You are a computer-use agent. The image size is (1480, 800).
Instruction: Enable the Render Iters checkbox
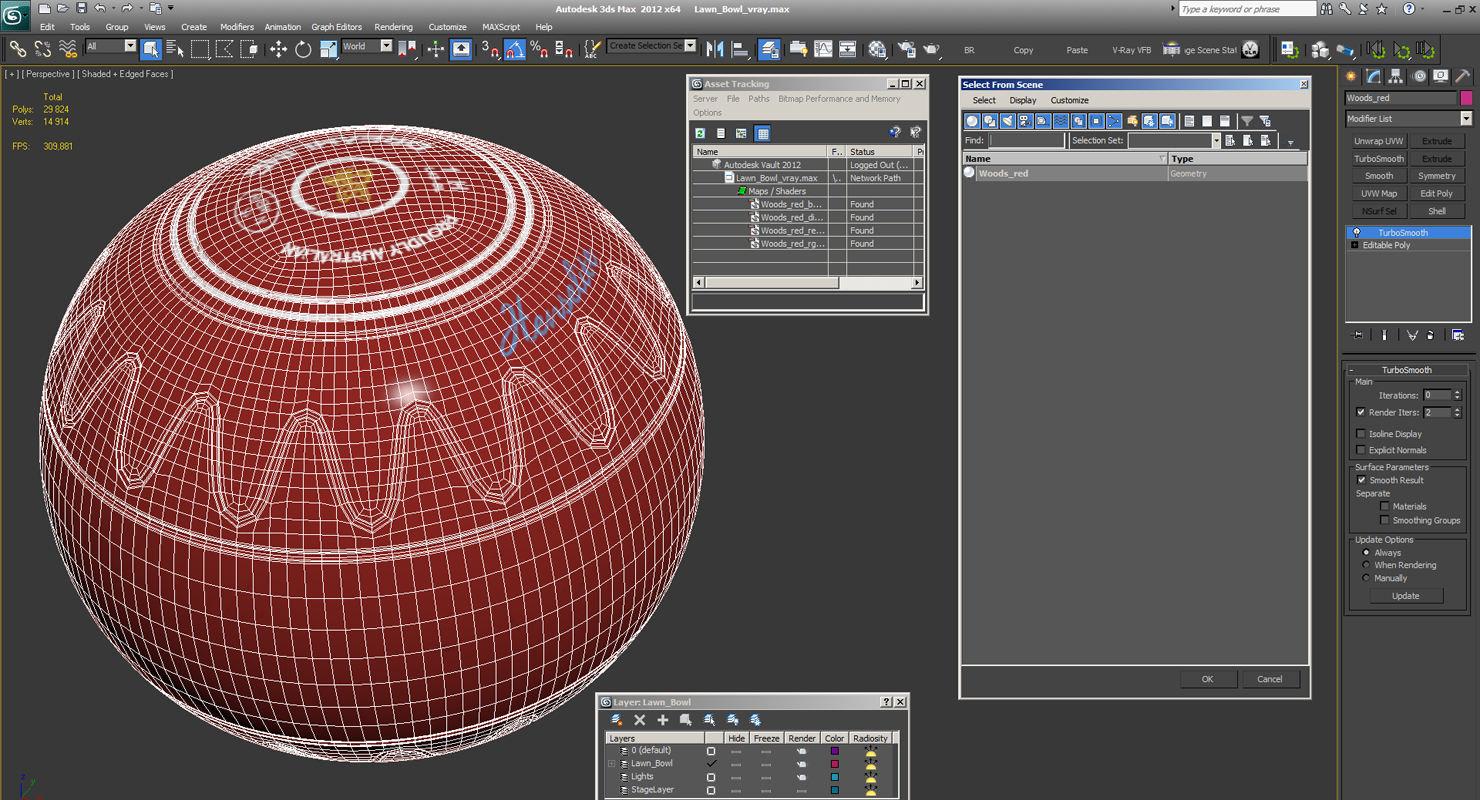click(1360, 412)
